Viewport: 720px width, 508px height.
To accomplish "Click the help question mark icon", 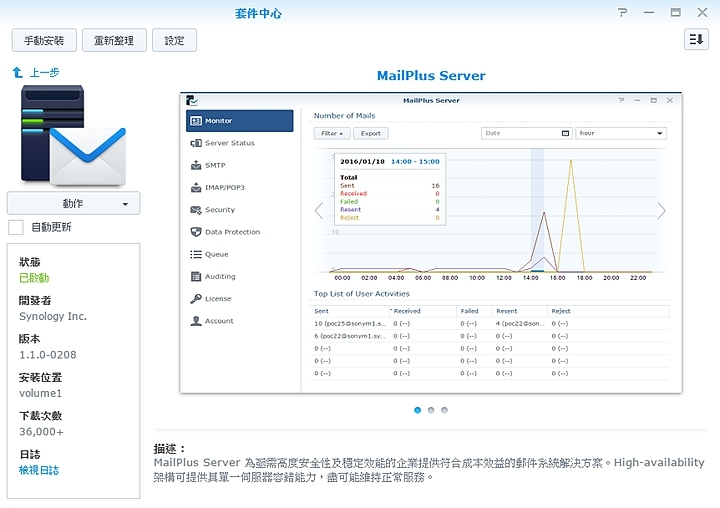I will pyautogui.click(x=623, y=12).
